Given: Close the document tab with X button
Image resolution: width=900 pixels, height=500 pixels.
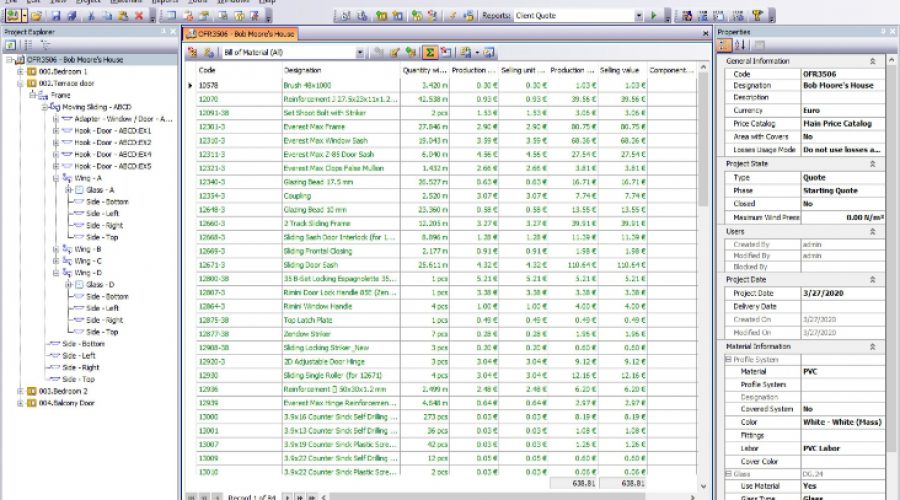Looking at the screenshot, I should tap(705, 34).
